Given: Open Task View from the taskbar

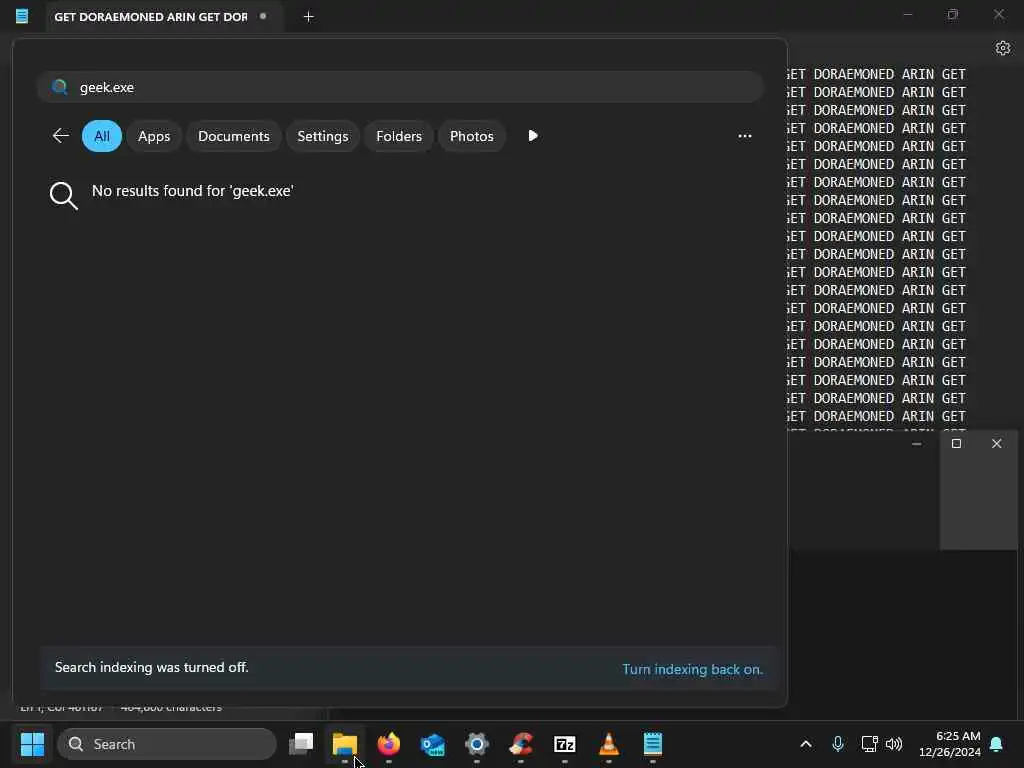Looking at the screenshot, I should coord(301,744).
